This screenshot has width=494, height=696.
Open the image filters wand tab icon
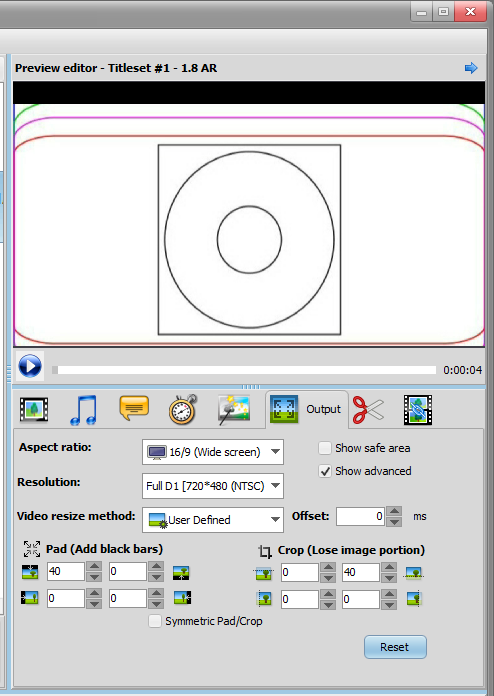point(234,409)
